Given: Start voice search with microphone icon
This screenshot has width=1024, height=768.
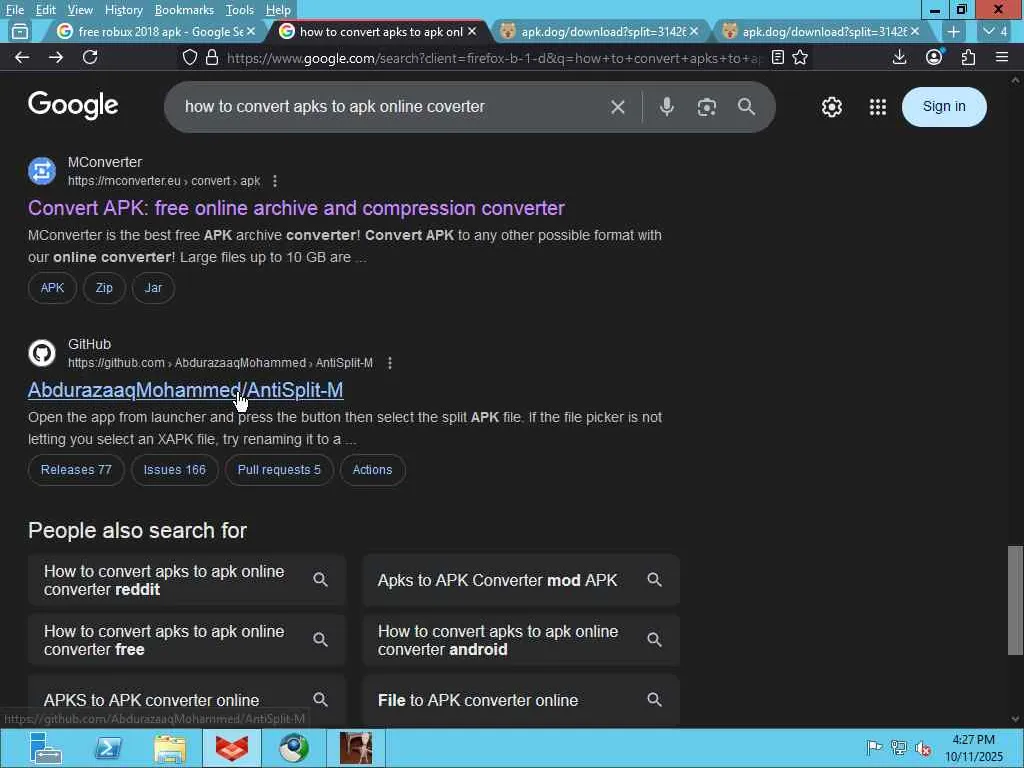Looking at the screenshot, I should coord(666,107).
